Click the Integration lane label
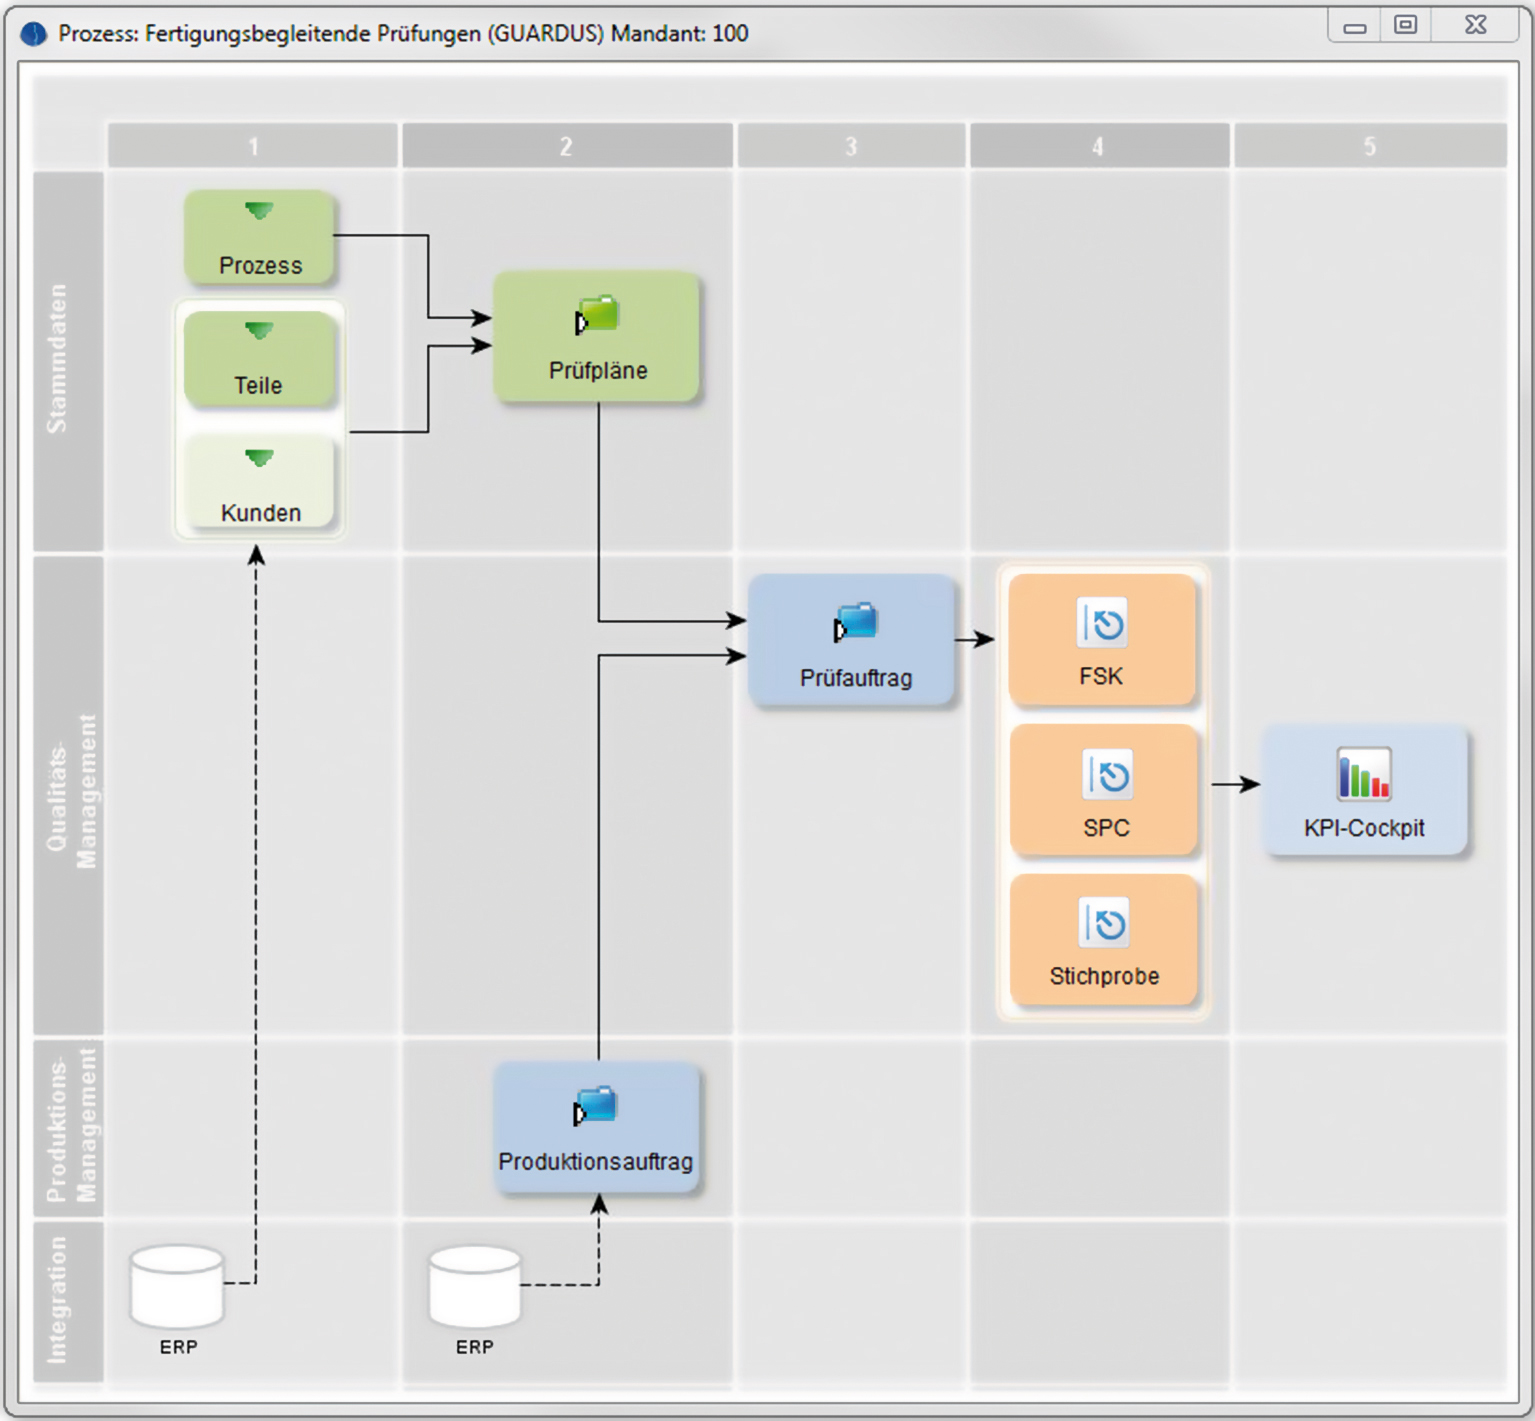 tap(59, 1300)
